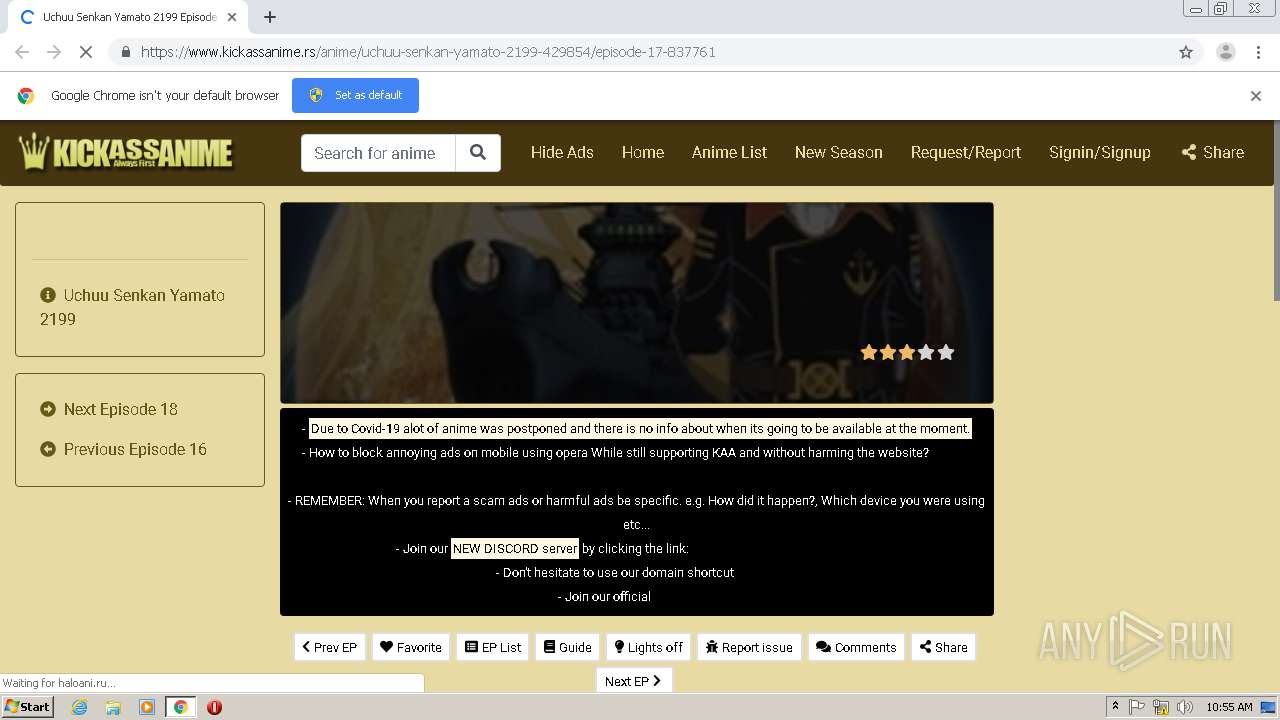View site security lock information
Screen dimensions: 1280x720
[126, 52]
